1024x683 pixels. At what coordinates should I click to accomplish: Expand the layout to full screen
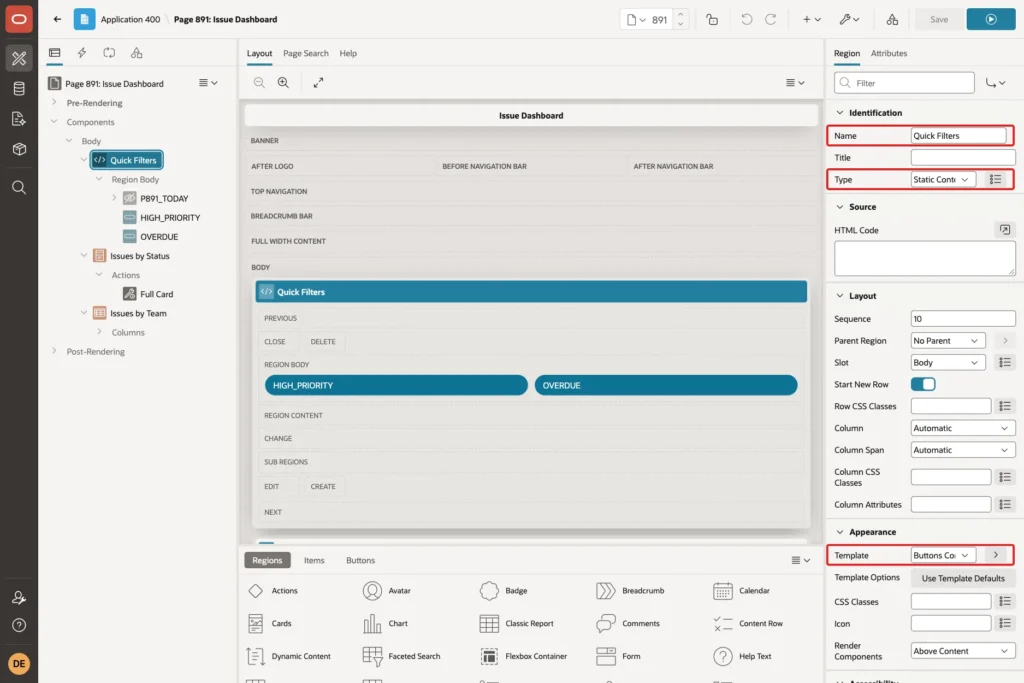coord(318,82)
